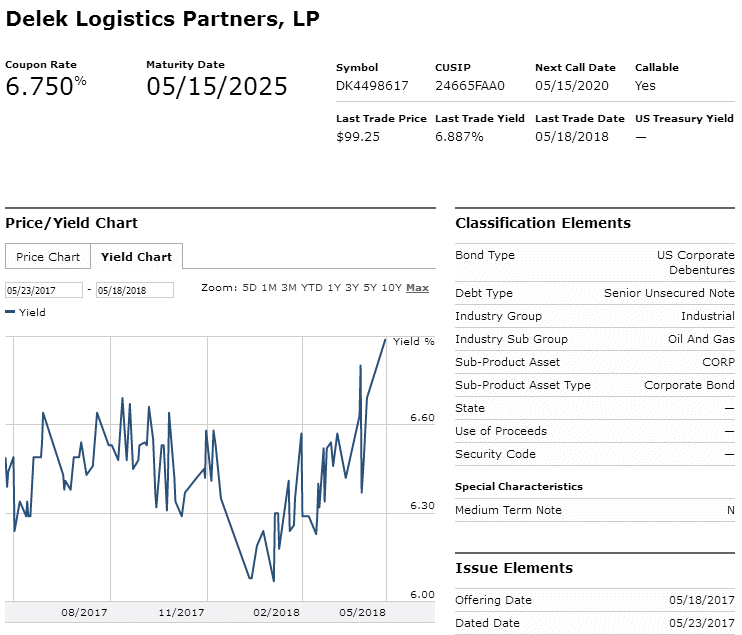Click the Sub-Product Asset value CORP
The height and width of the screenshot is (635, 742).
click(718, 362)
